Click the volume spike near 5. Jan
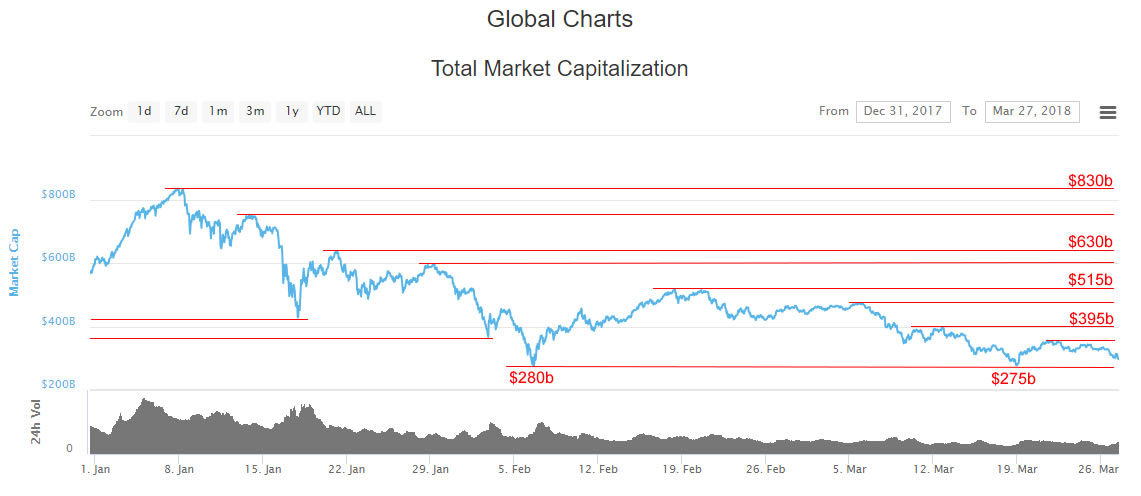The height and width of the screenshot is (496, 1141). (x=144, y=401)
